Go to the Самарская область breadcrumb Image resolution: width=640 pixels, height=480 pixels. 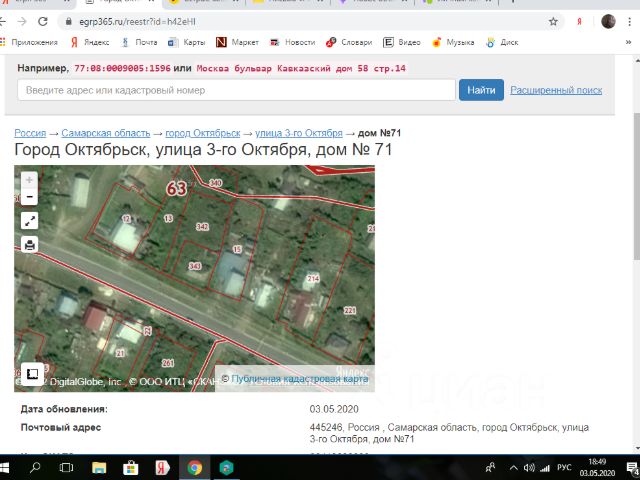[105, 133]
